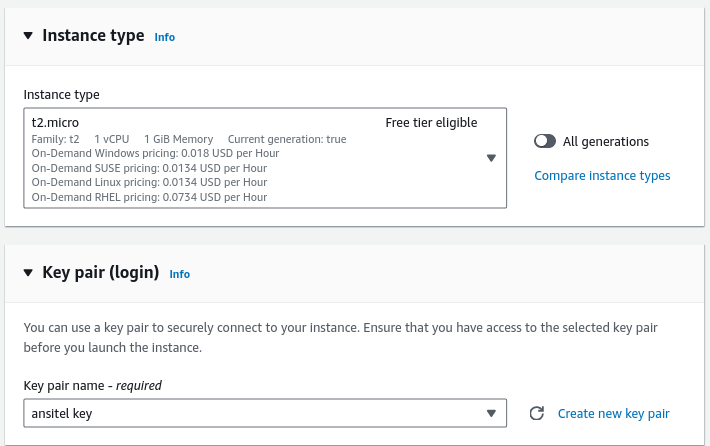Image resolution: width=710 pixels, height=446 pixels.
Task: Click the Free tier eligible label
Action: (x=431, y=123)
